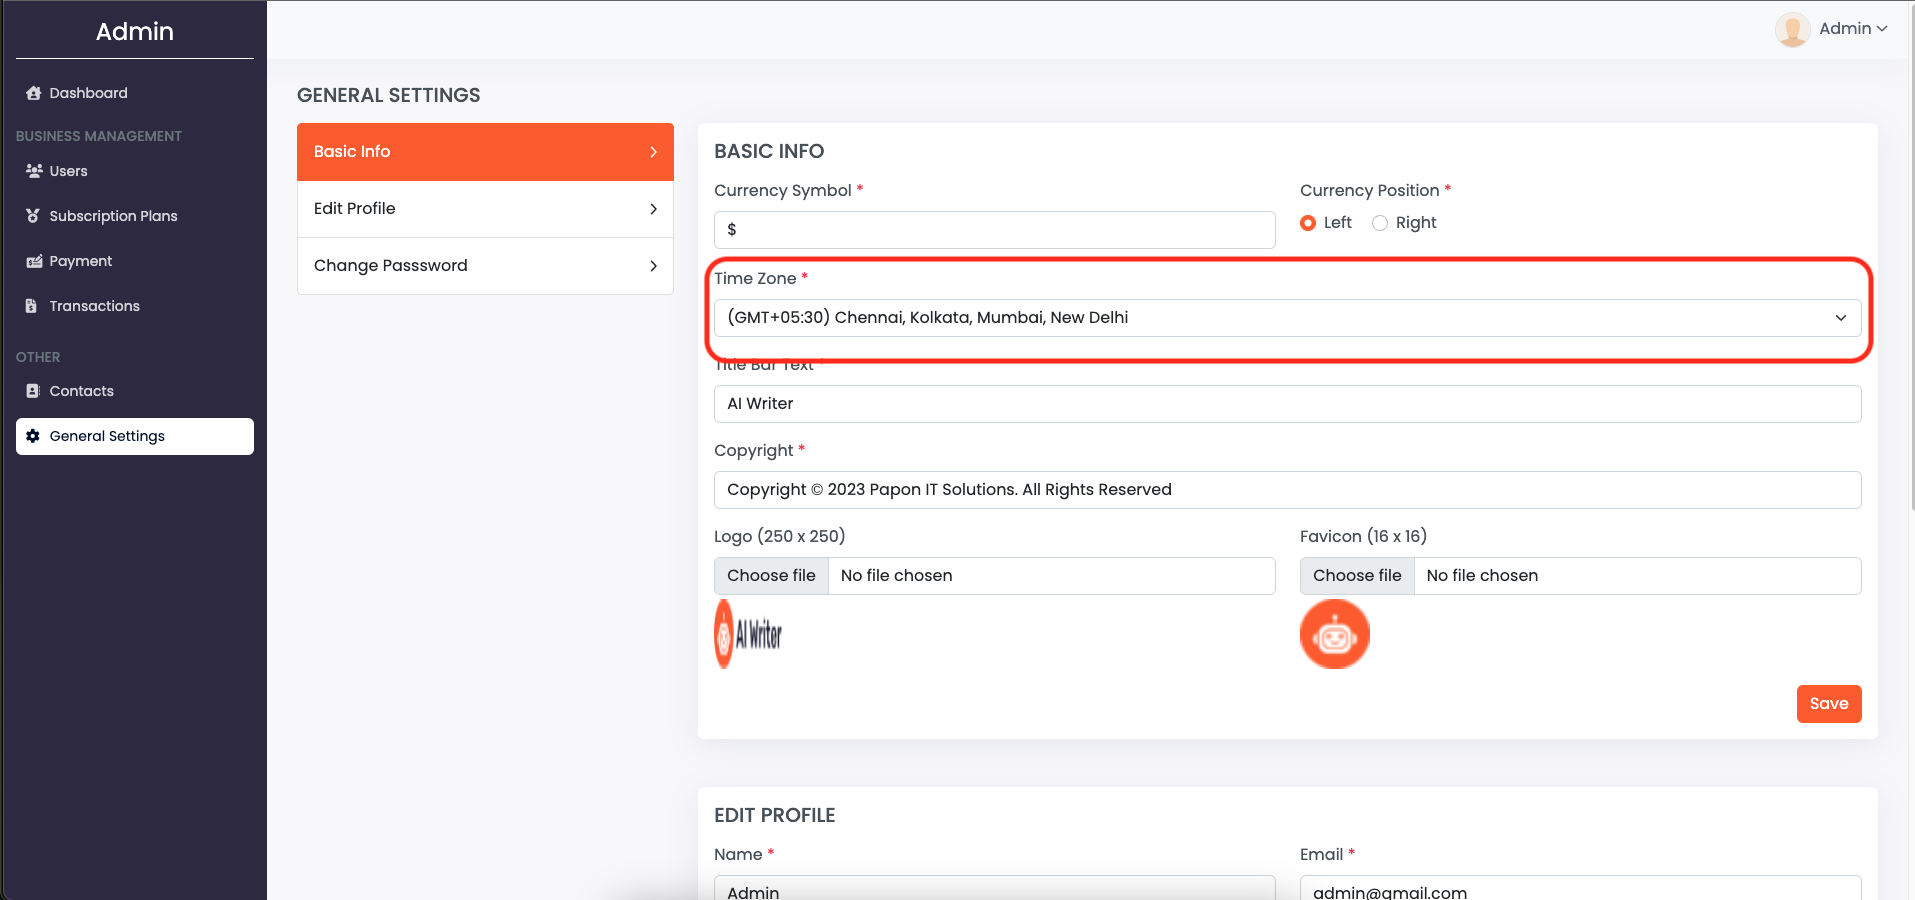Open the Time Zone dropdown
The height and width of the screenshot is (900, 1915).
click(x=1287, y=318)
